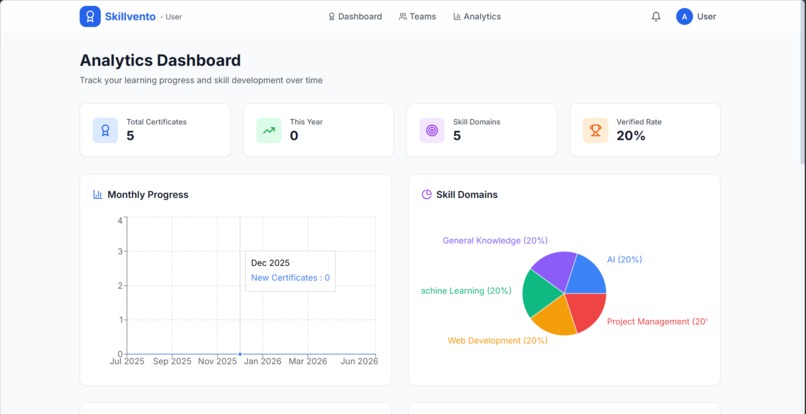The width and height of the screenshot is (806, 414).
Task: Click the 'Skill Domains' chart title
Action: 467,194
